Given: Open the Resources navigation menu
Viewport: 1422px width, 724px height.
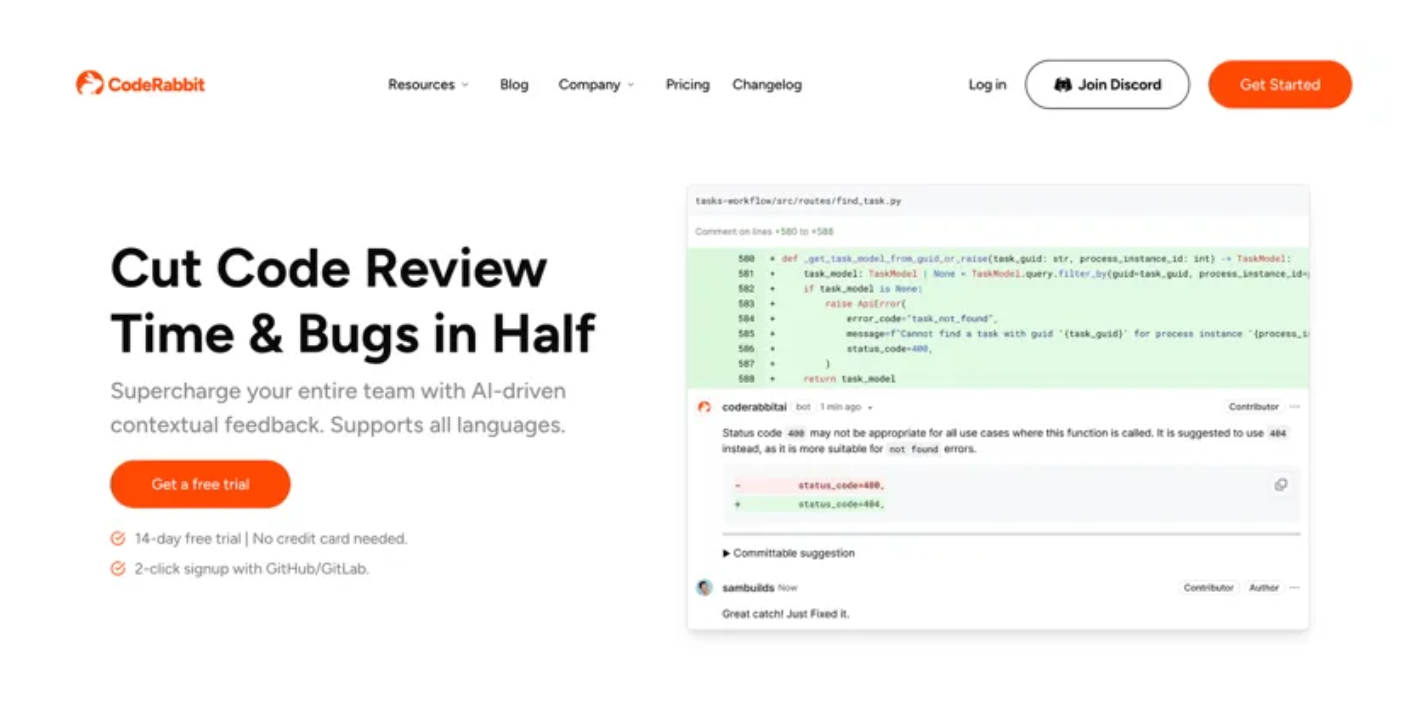Looking at the screenshot, I should (428, 85).
